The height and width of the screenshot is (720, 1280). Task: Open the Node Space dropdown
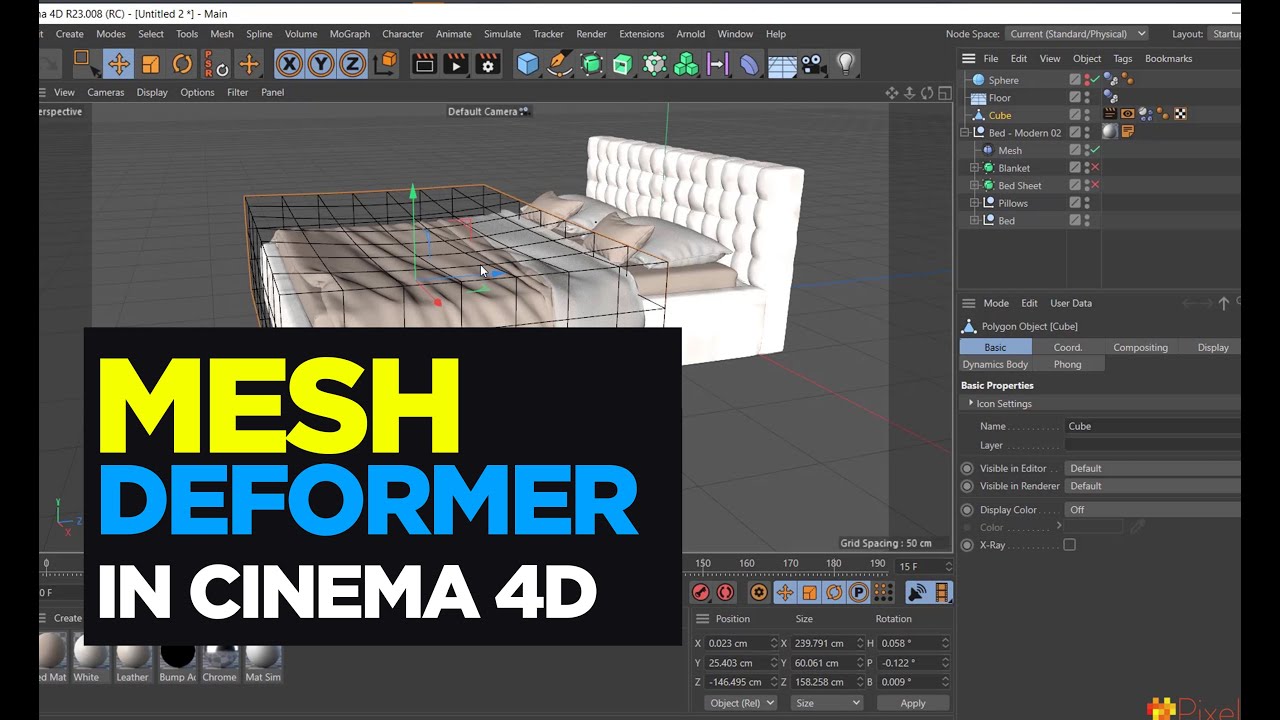coord(1076,34)
